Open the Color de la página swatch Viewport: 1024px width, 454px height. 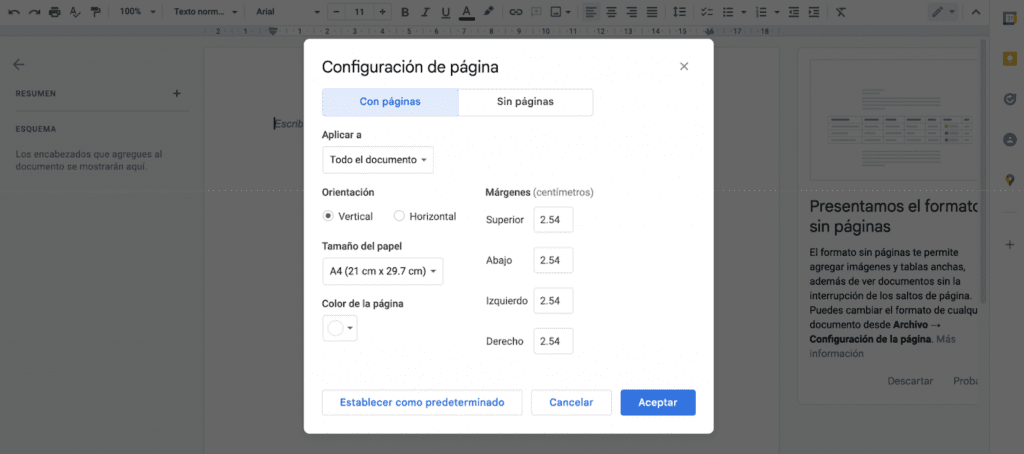[340, 328]
